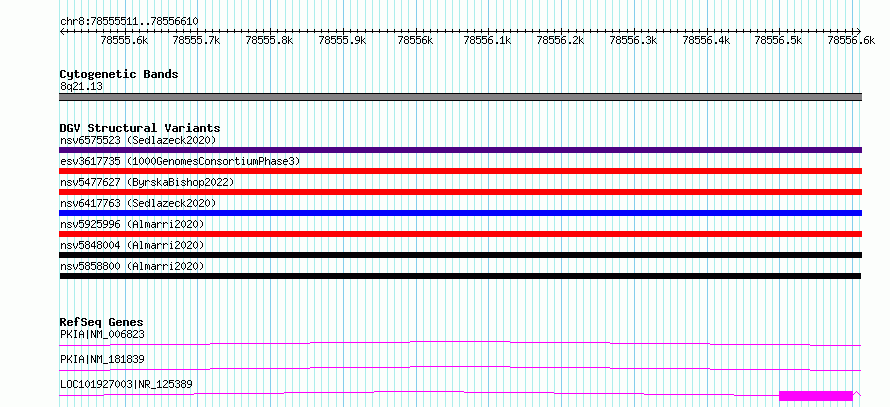Click the purple nsv6575523 variant bar
This screenshot has height=407, width=890.
click(x=460, y=150)
